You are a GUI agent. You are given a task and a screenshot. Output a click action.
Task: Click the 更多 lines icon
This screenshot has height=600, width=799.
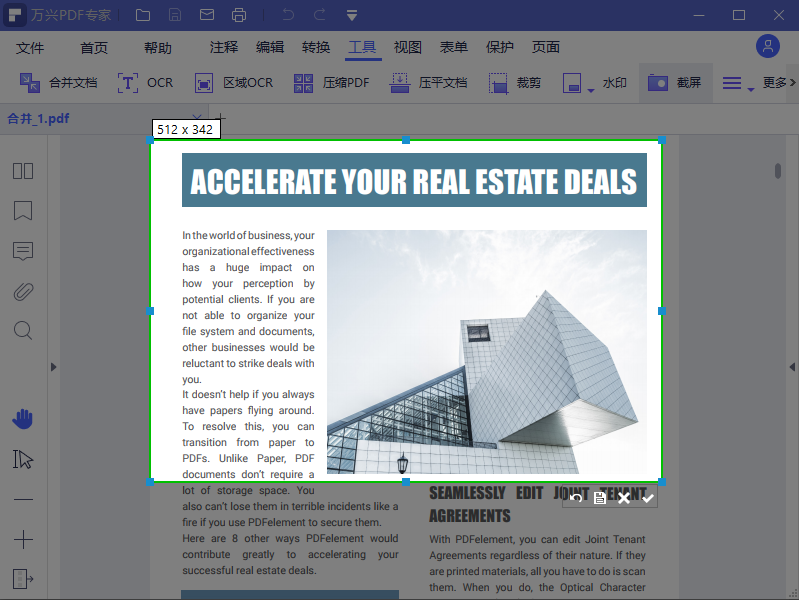click(732, 83)
